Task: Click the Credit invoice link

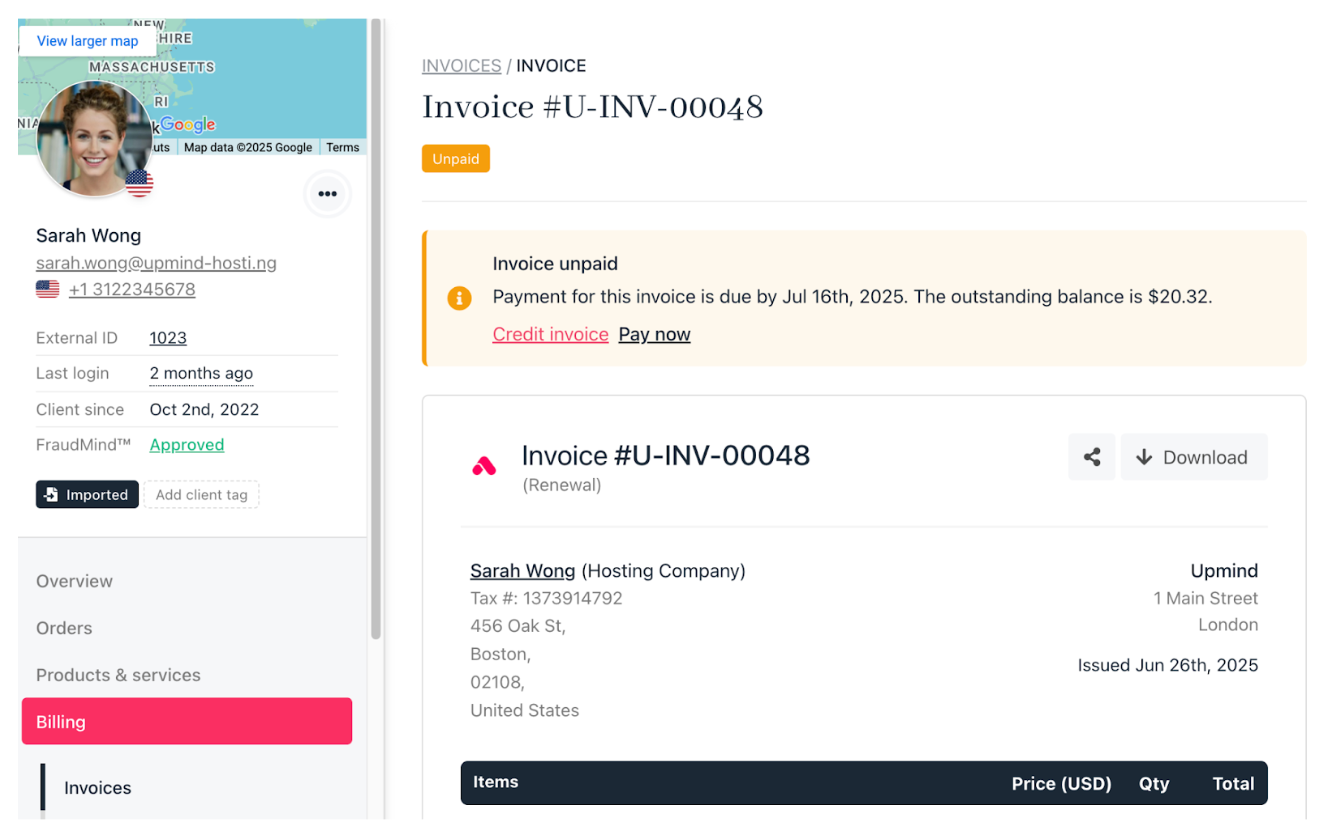Action: point(550,334)
